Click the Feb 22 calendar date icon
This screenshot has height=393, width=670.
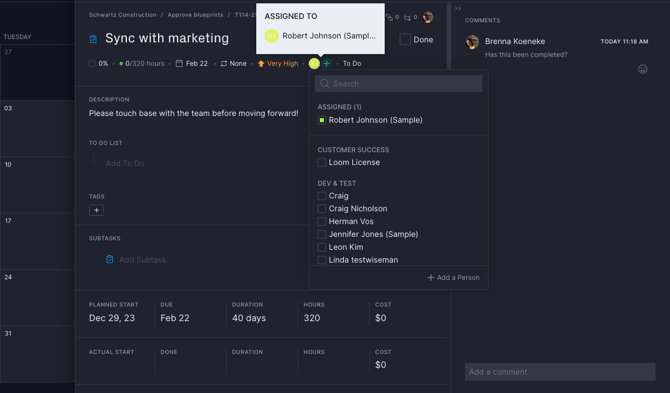179,64
